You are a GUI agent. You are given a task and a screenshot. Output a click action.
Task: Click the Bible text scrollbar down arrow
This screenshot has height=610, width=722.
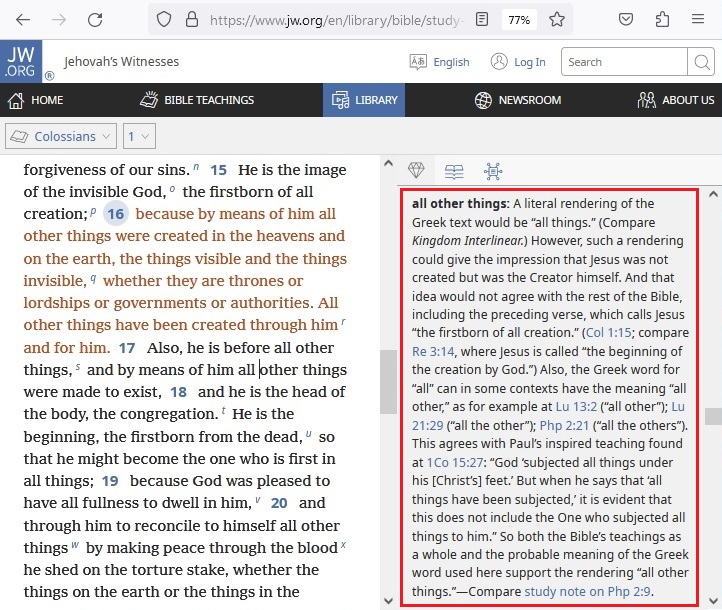388,601
